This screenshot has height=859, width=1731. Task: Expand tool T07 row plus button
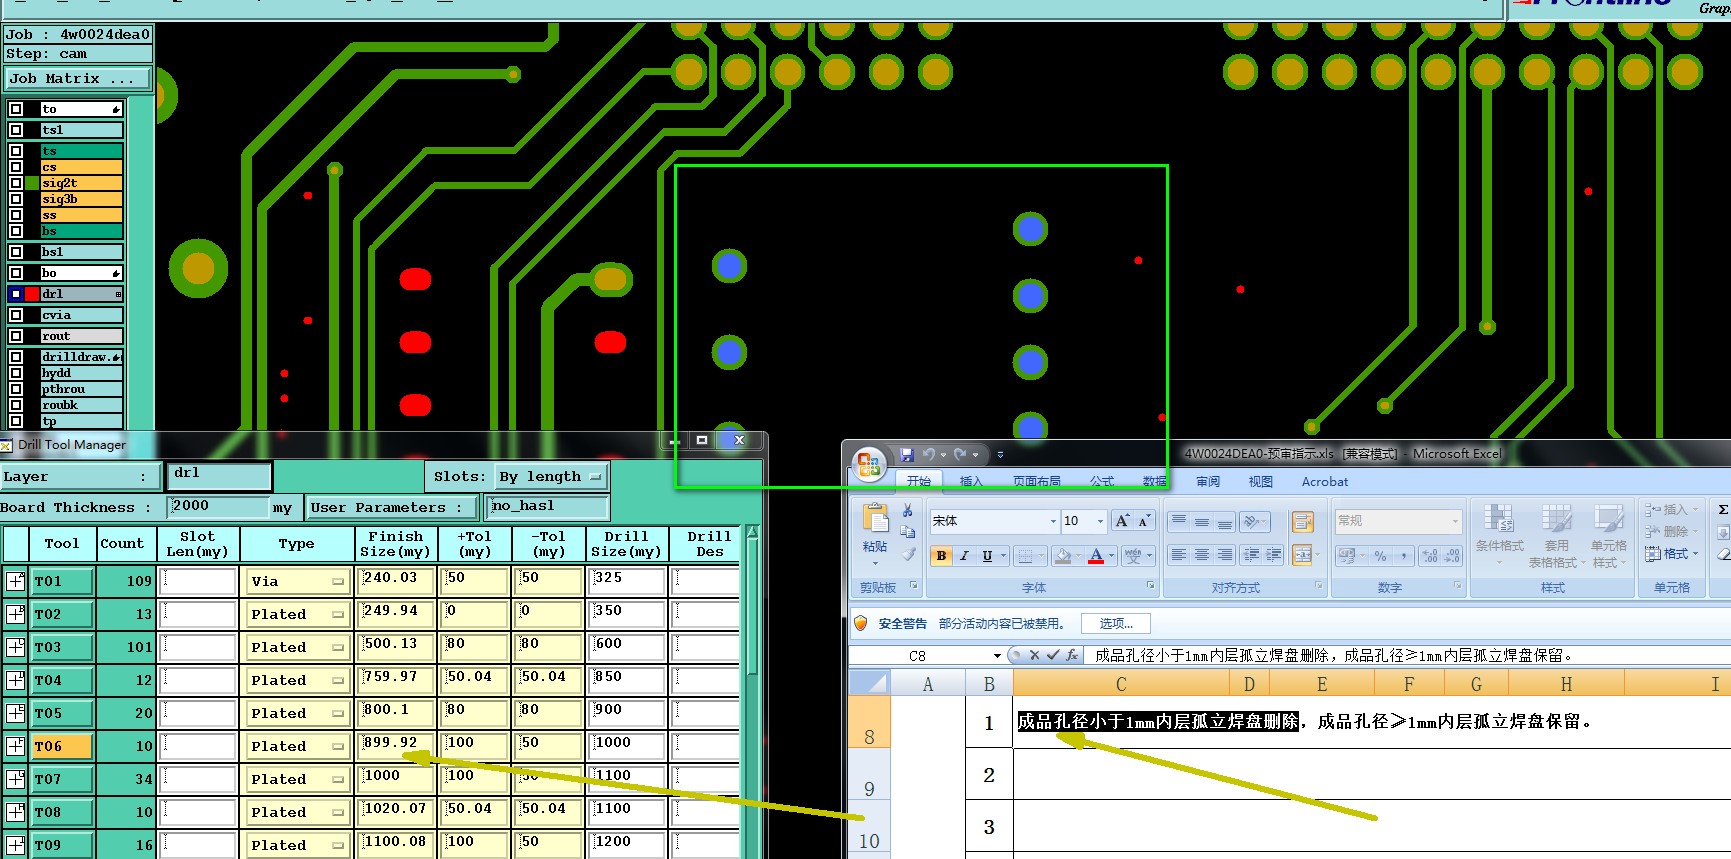tap(16, 779)
